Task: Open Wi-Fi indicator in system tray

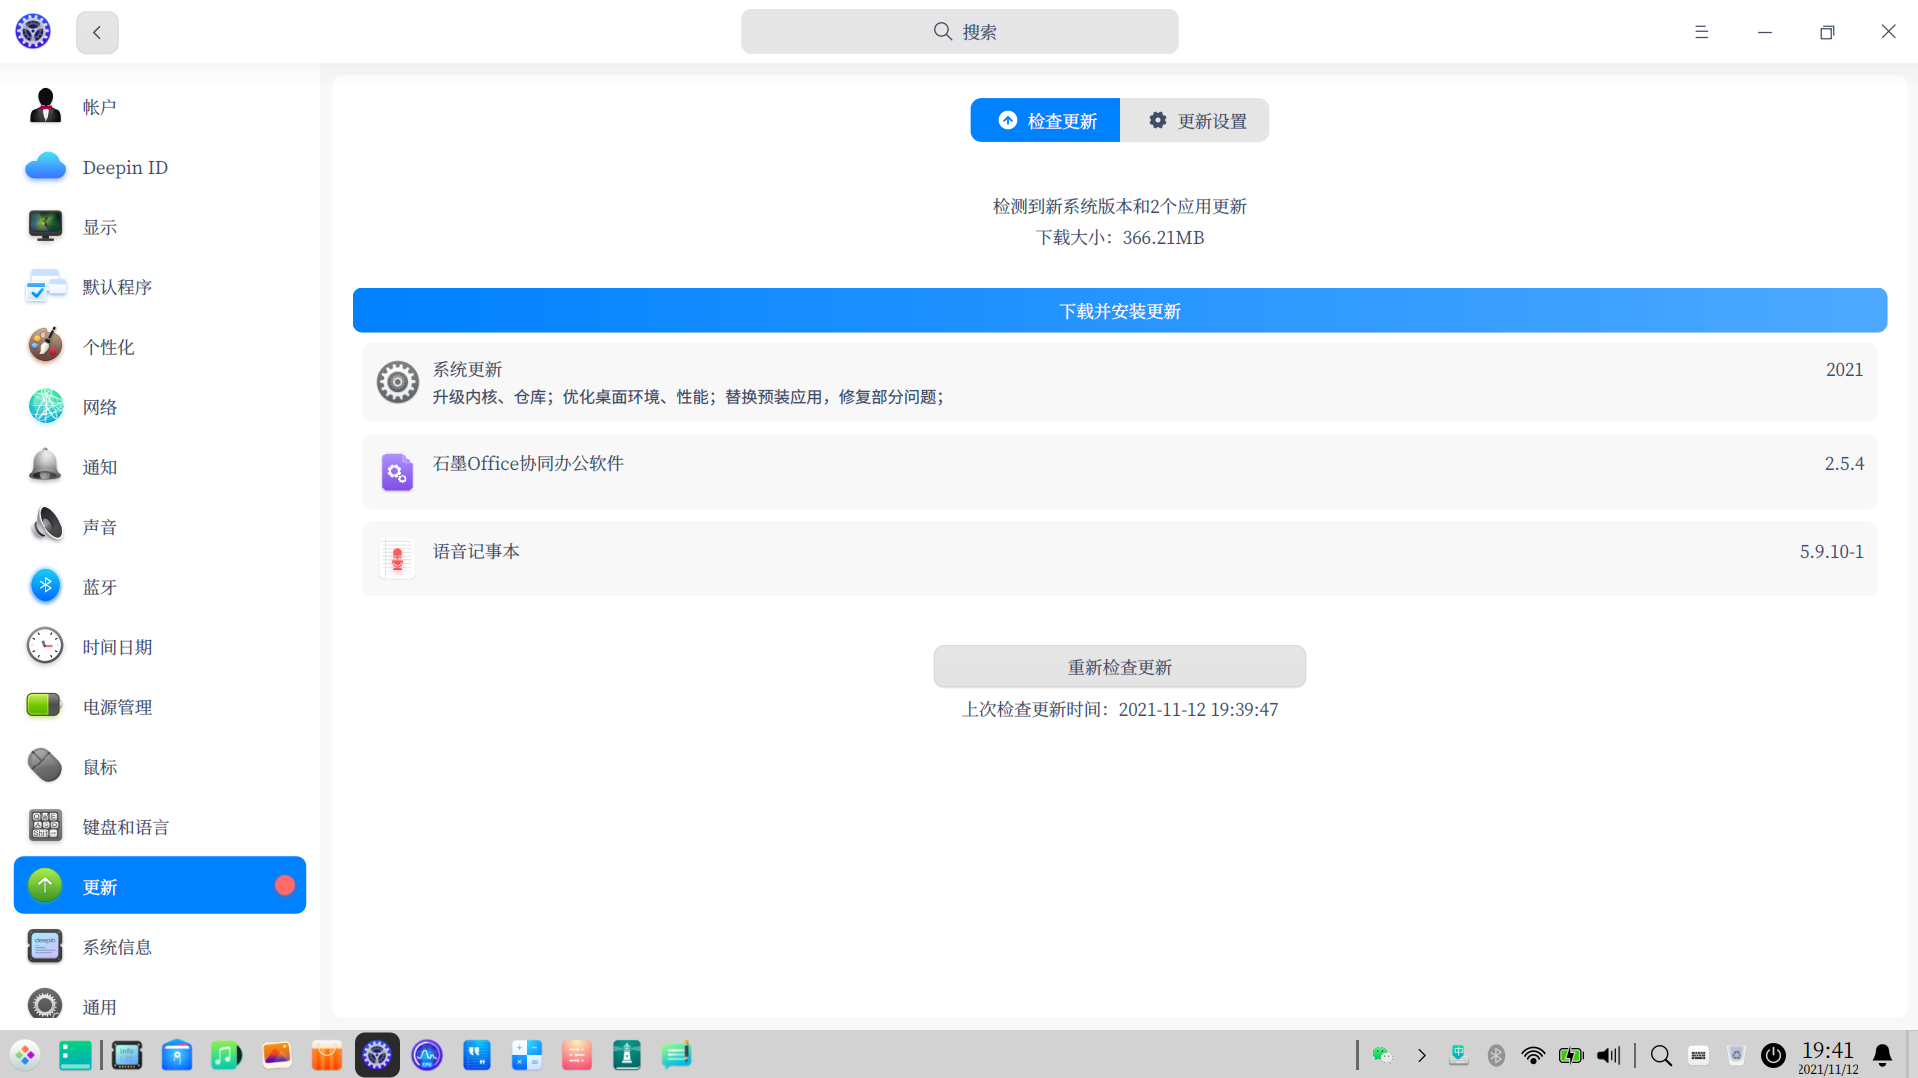Action: 1533,1054
